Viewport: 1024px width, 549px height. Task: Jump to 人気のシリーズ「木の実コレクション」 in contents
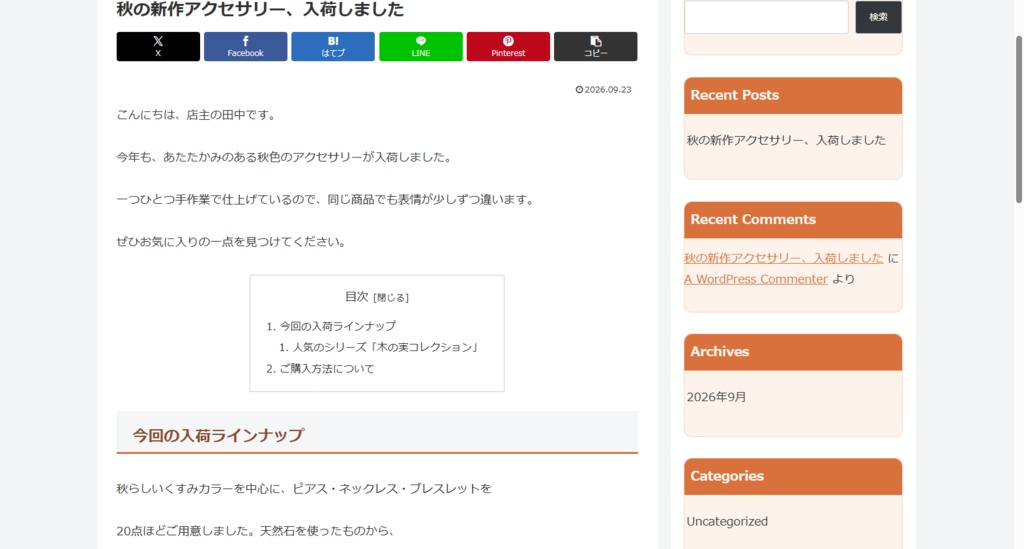point(385,347)
